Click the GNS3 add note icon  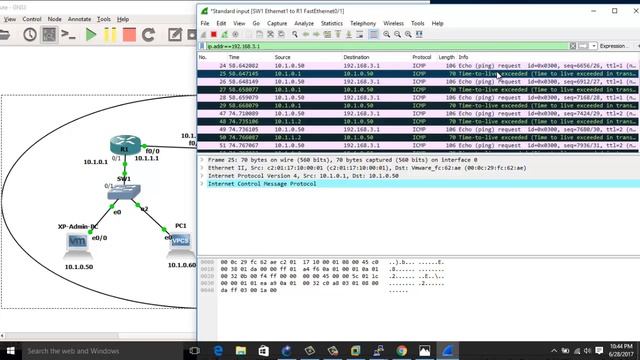click(175, 35)
